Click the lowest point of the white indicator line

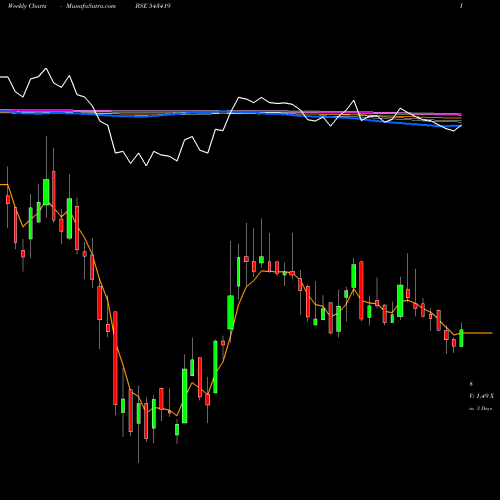click(146, 165)
